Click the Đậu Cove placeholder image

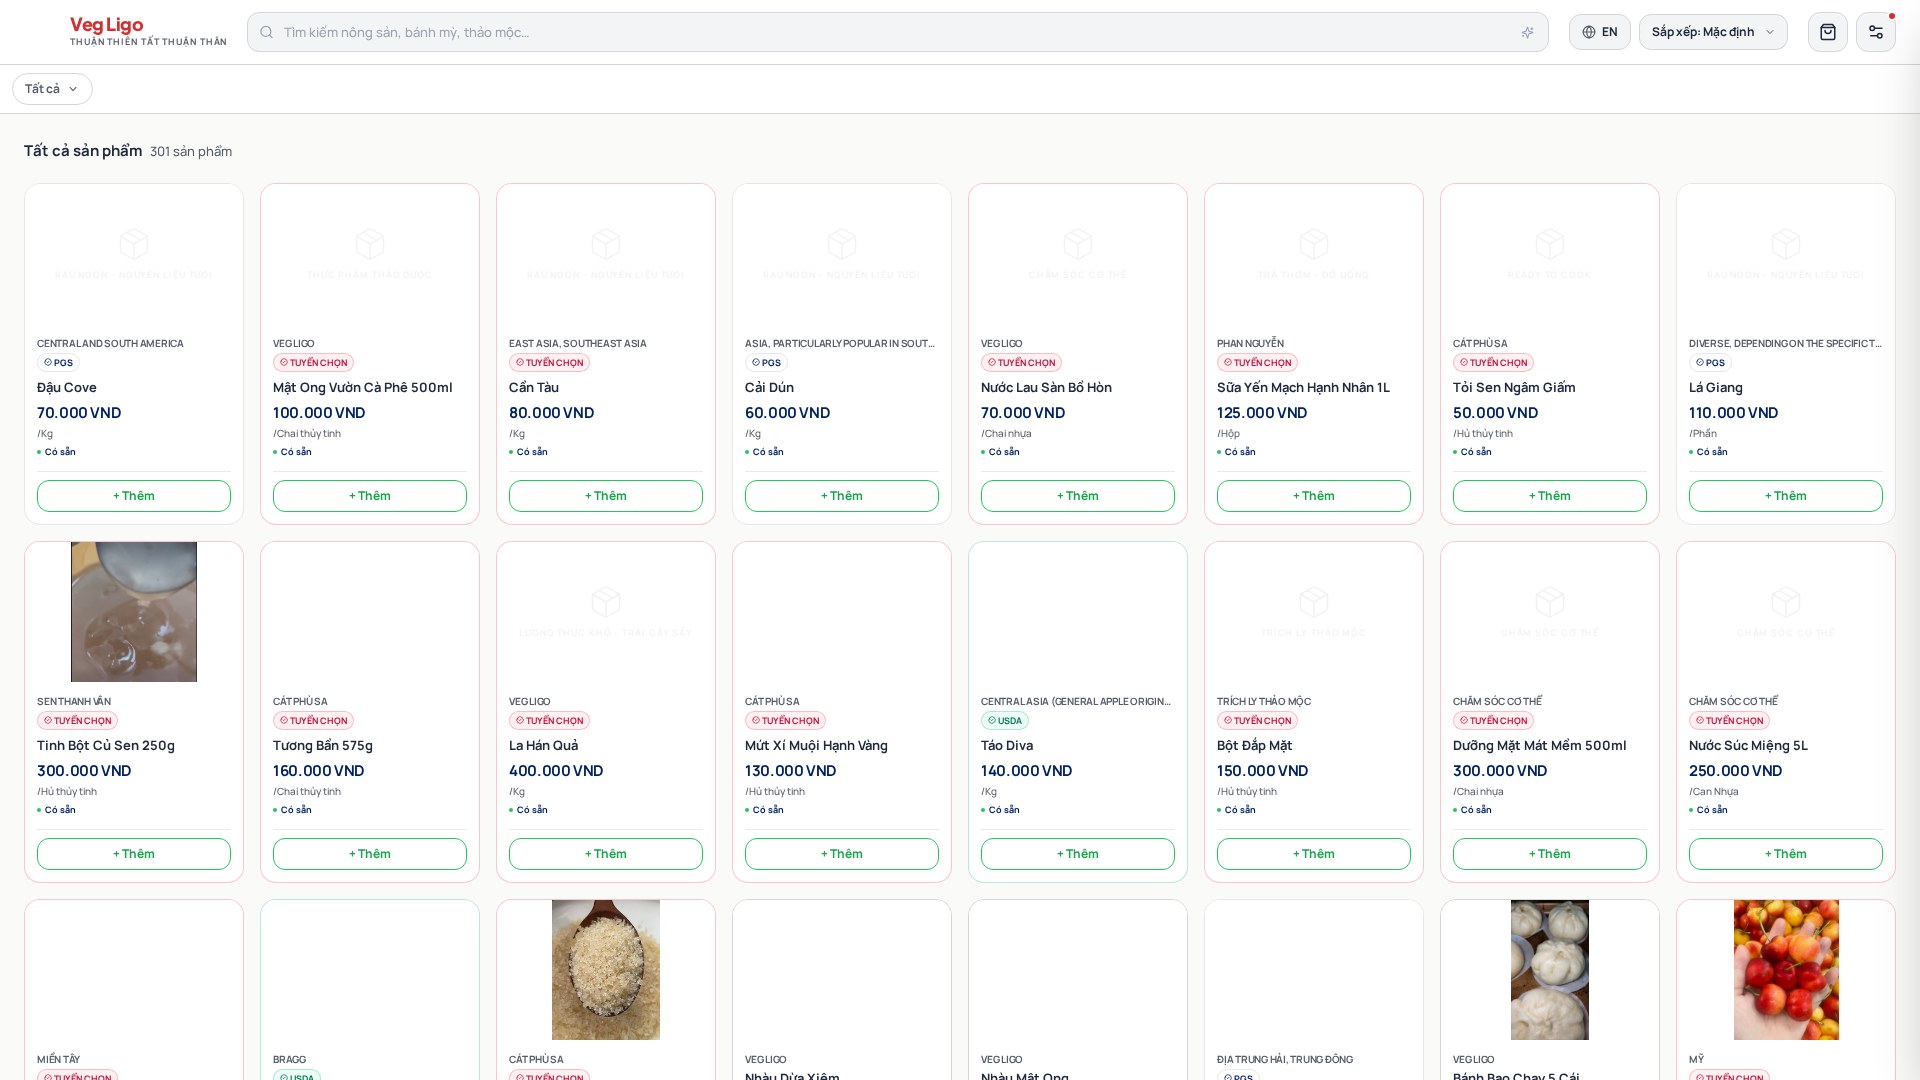pyautogui.click(x=134, y=254)
